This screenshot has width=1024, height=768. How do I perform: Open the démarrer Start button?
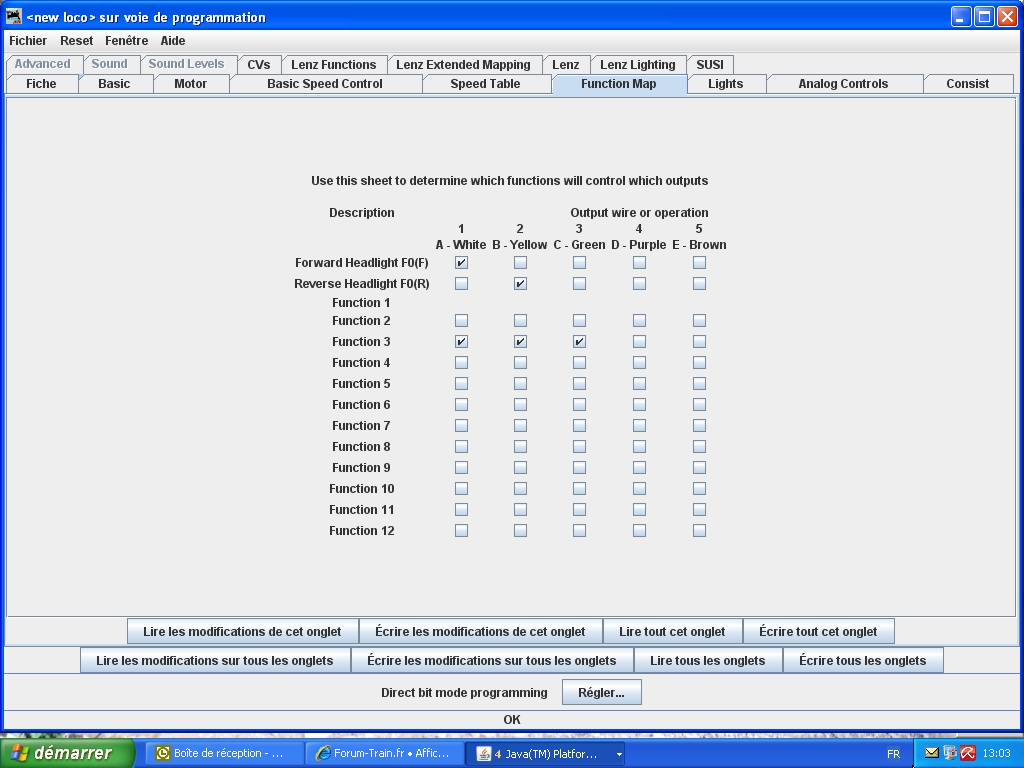[67, 753]
